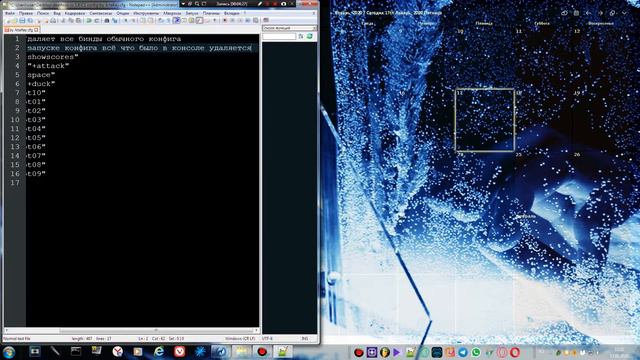
Task: Open the Плагины menu
Action: 211,13
